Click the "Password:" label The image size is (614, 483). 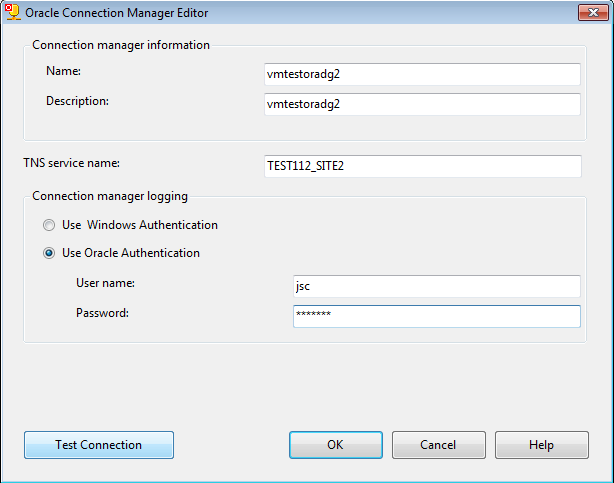click(102, 313)
